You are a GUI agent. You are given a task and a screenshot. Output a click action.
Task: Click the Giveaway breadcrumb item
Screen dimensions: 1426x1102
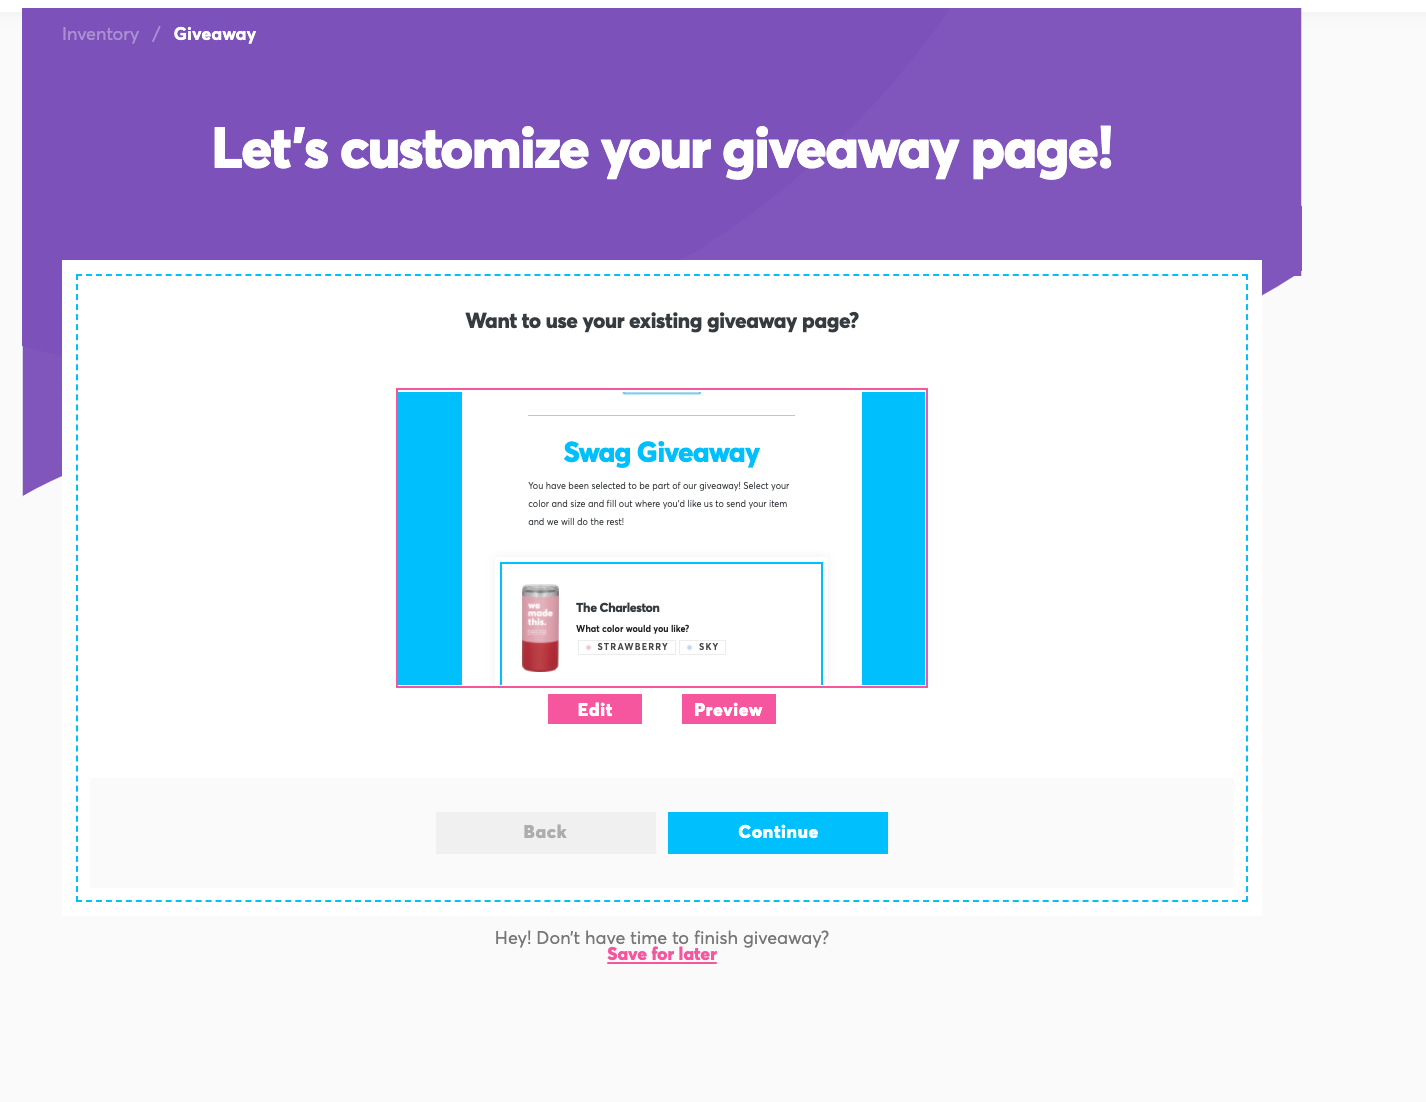coord(214,34)
